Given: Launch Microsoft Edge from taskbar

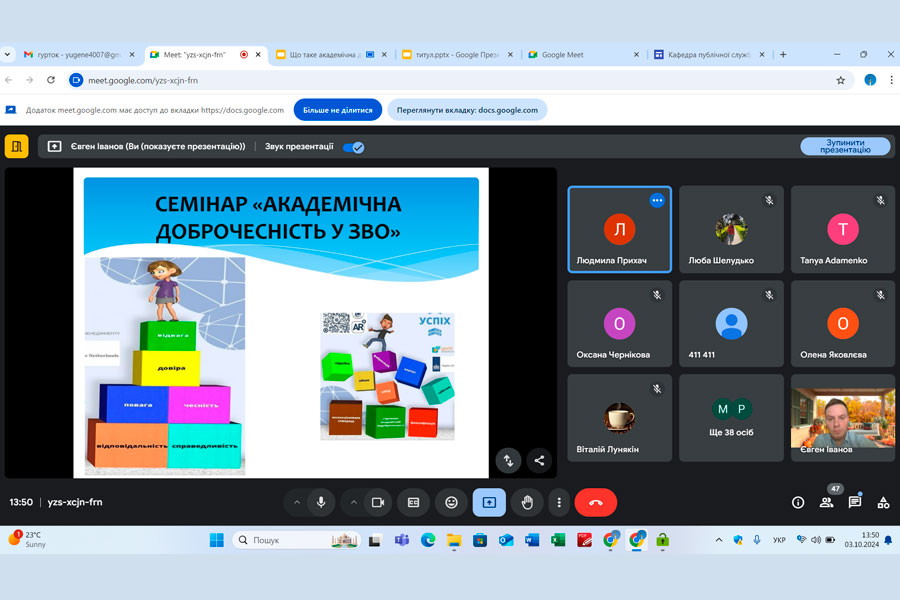Looking at the screenshot, I should point(428,540).
